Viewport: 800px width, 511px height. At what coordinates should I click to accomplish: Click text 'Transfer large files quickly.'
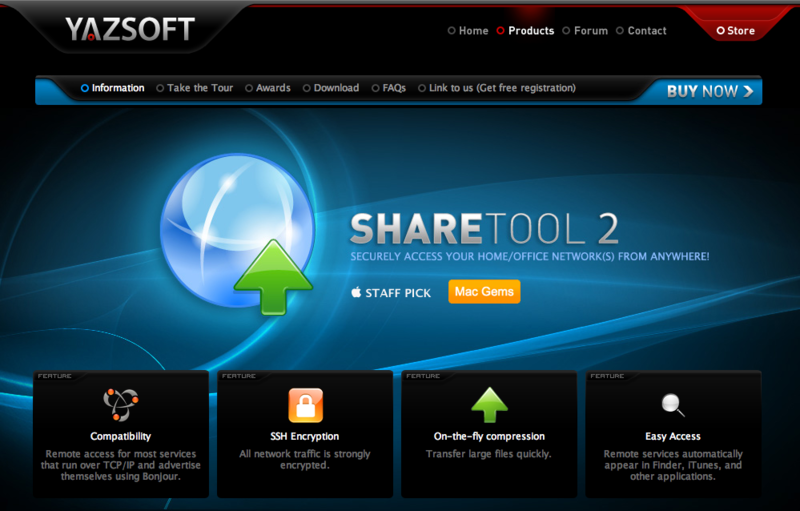click(489, 454)
